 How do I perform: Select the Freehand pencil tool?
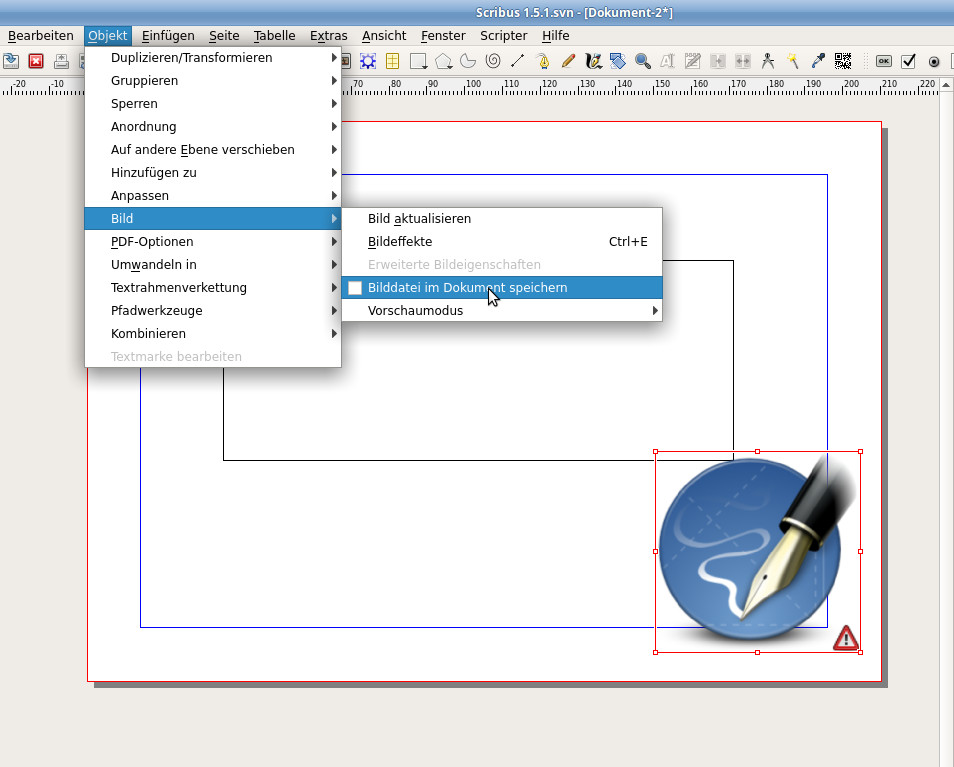point(568,61)
